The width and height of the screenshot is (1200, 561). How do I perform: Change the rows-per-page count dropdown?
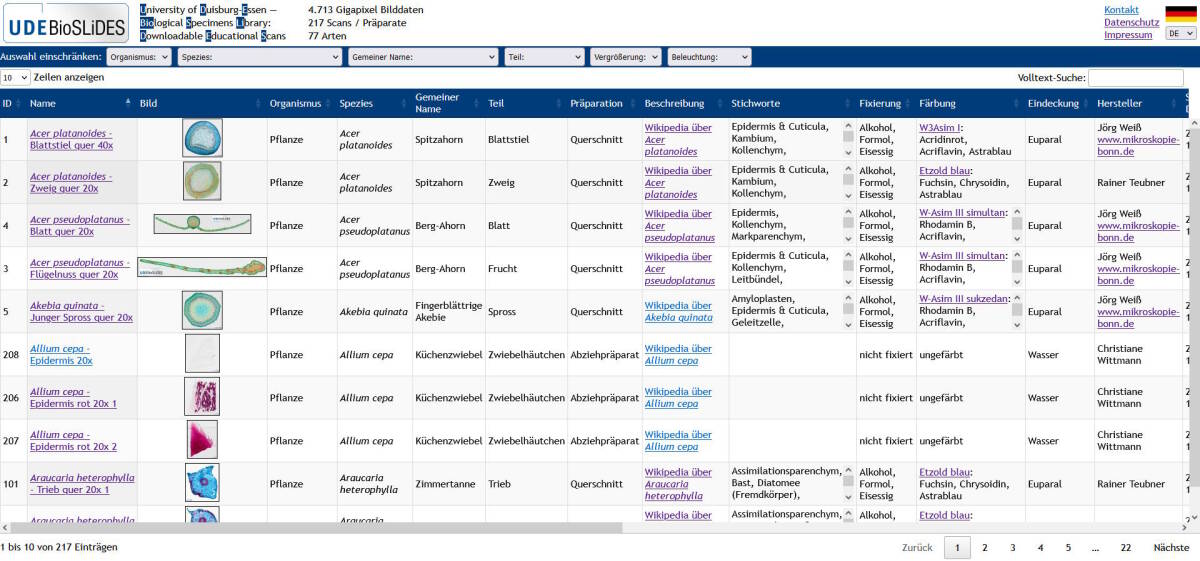pos(16,77)
